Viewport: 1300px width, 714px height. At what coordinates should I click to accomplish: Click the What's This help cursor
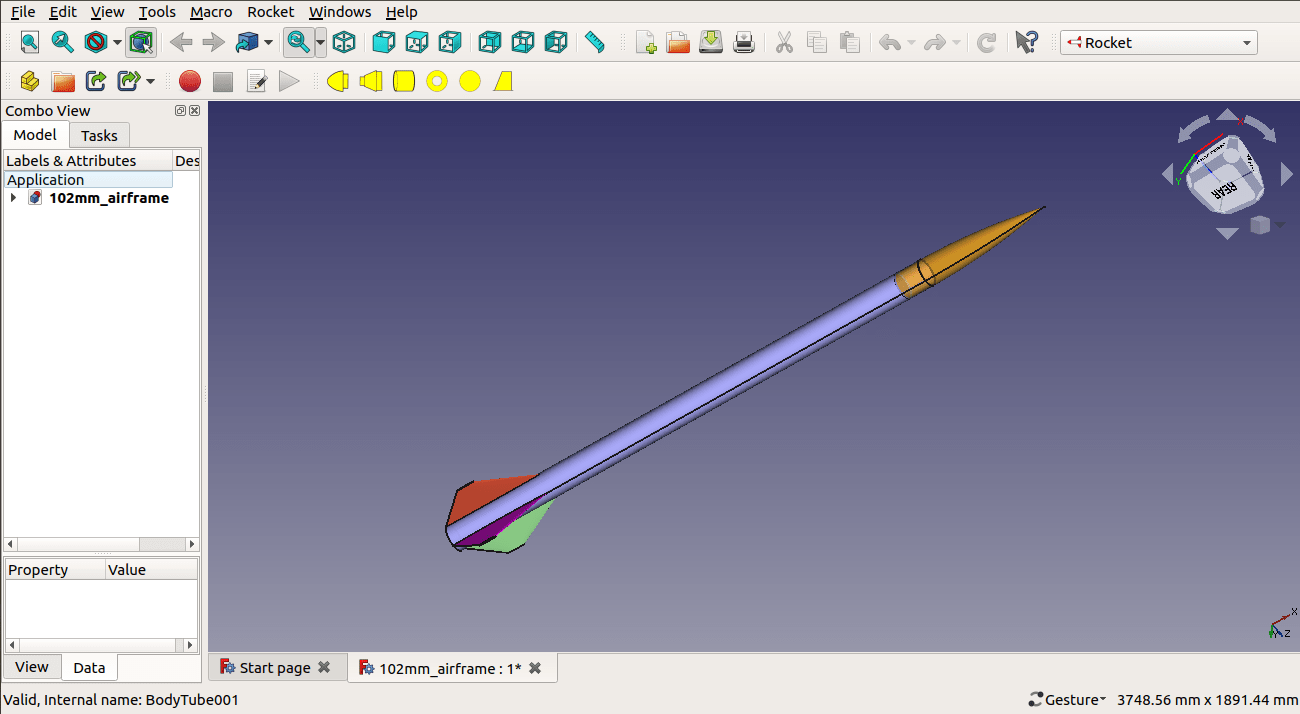1026,42
